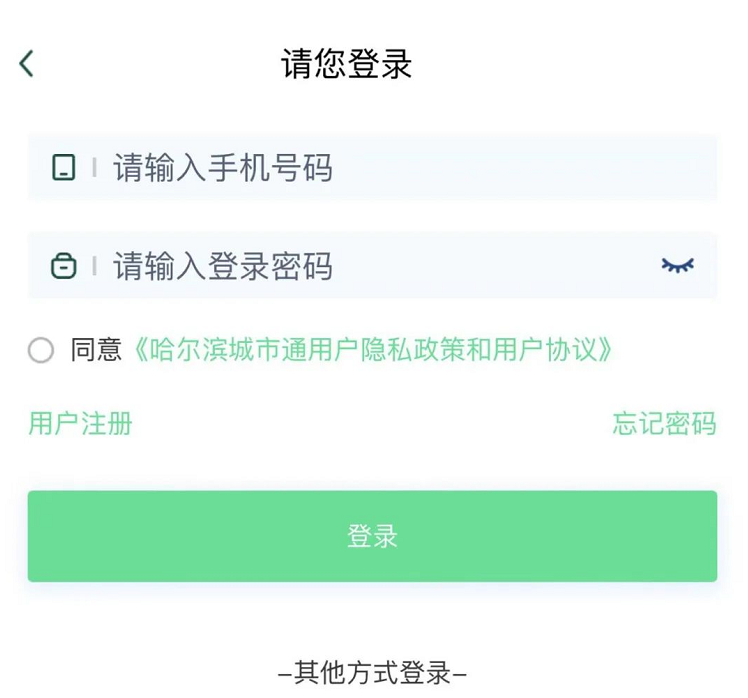Tap the back chevron arrow
The image size is (748, 698).
(x=27, y=63)
